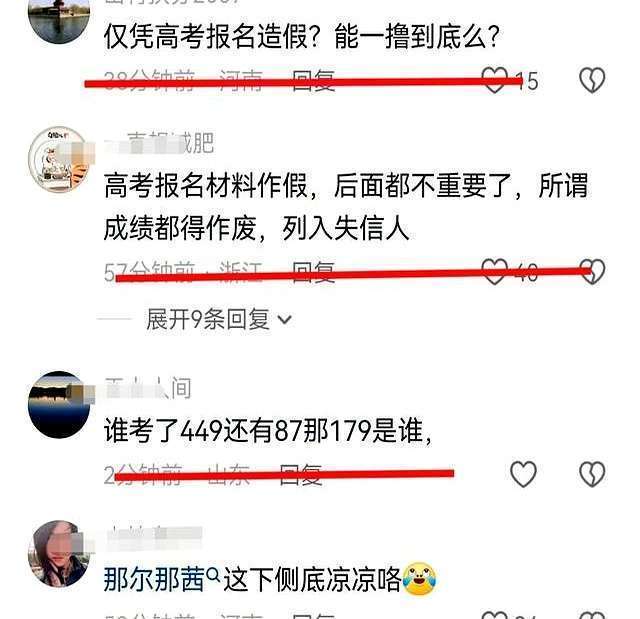Screen dimensions: 640x619
Task: Open profile of username ending 人间
Action: click(x=148, y=388)
